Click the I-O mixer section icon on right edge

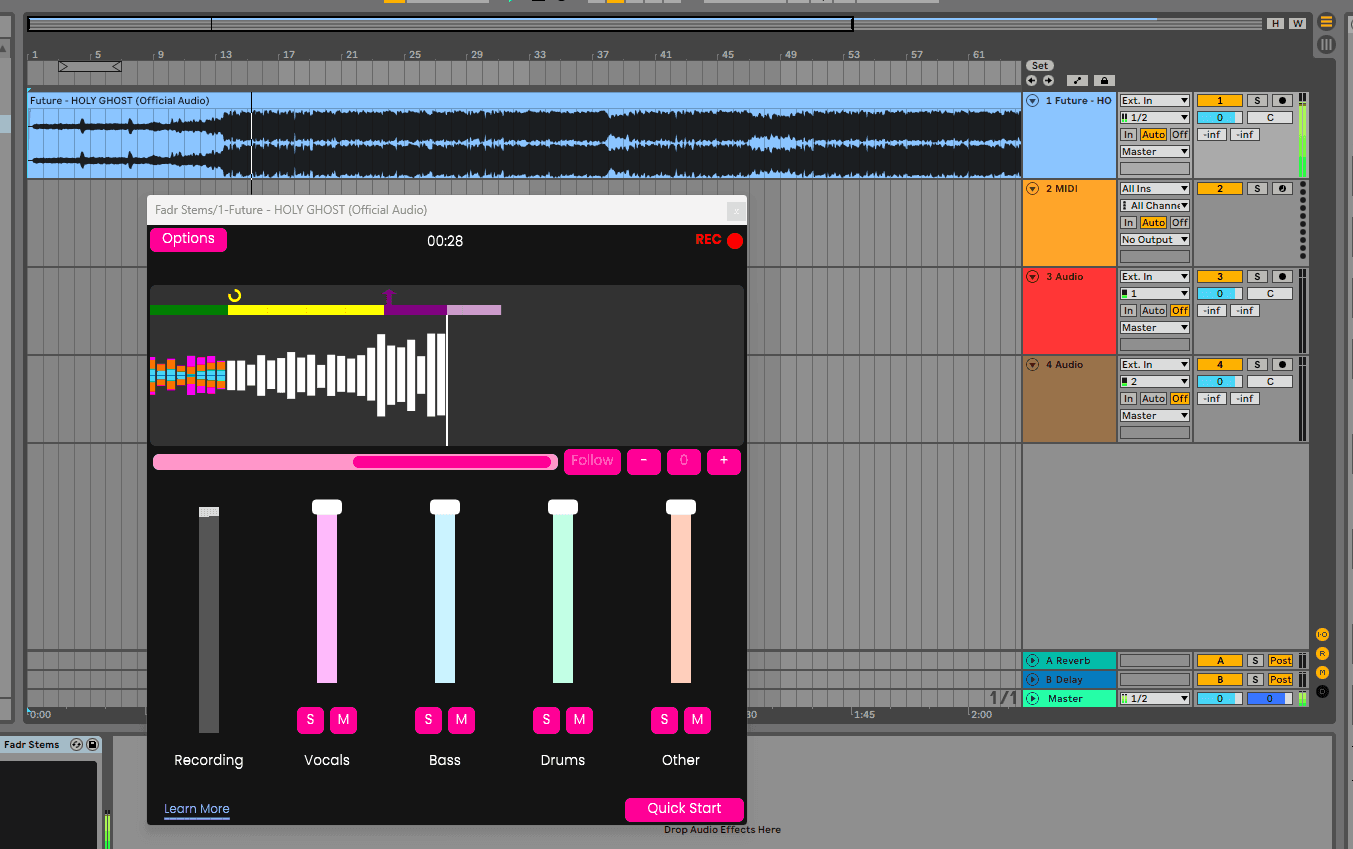1322,632
